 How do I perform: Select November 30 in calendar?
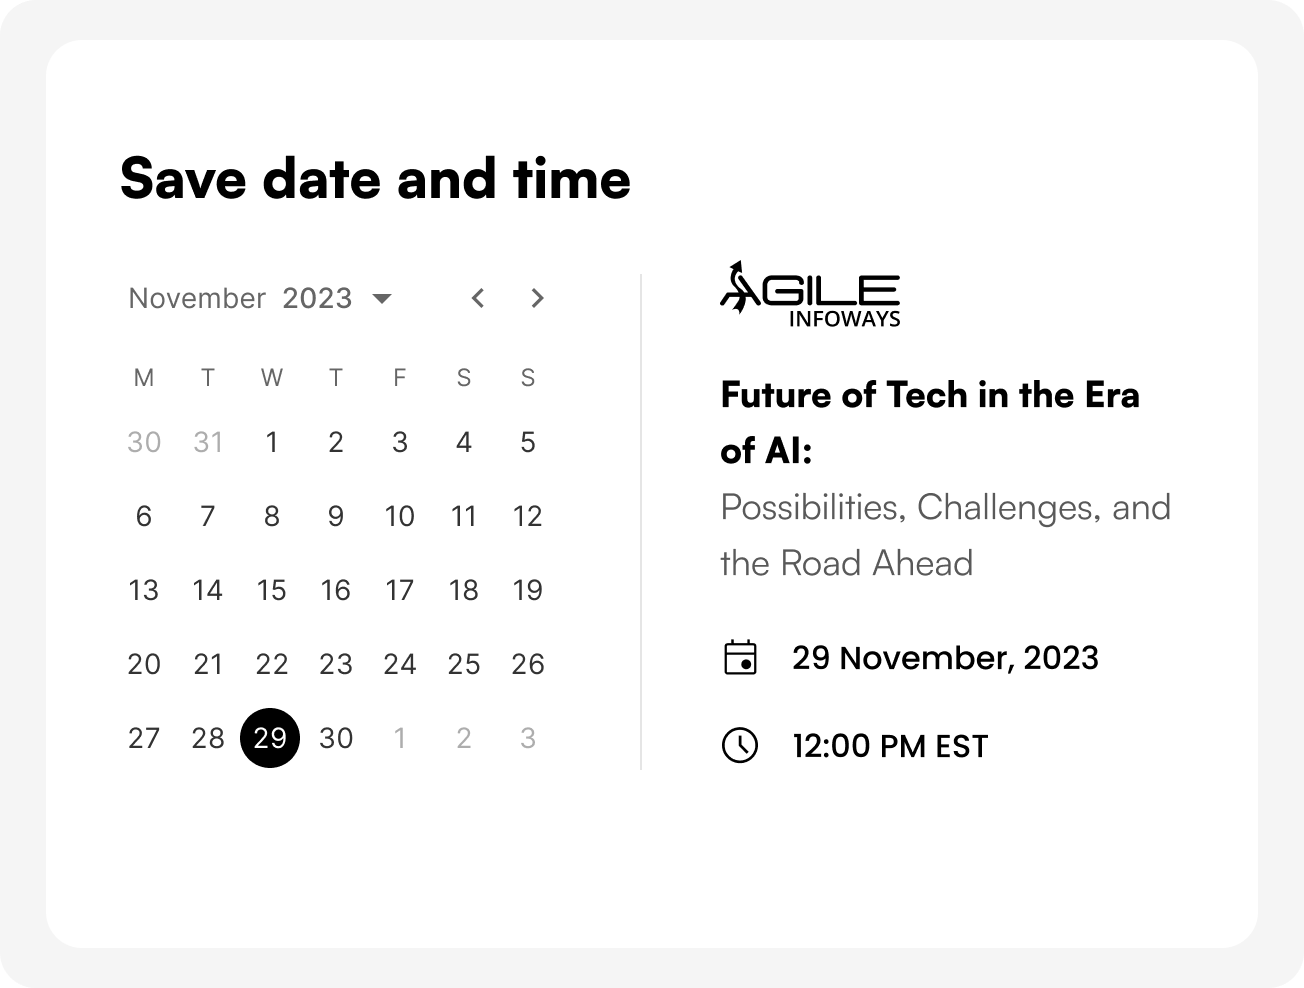click(x=336, y=738)
